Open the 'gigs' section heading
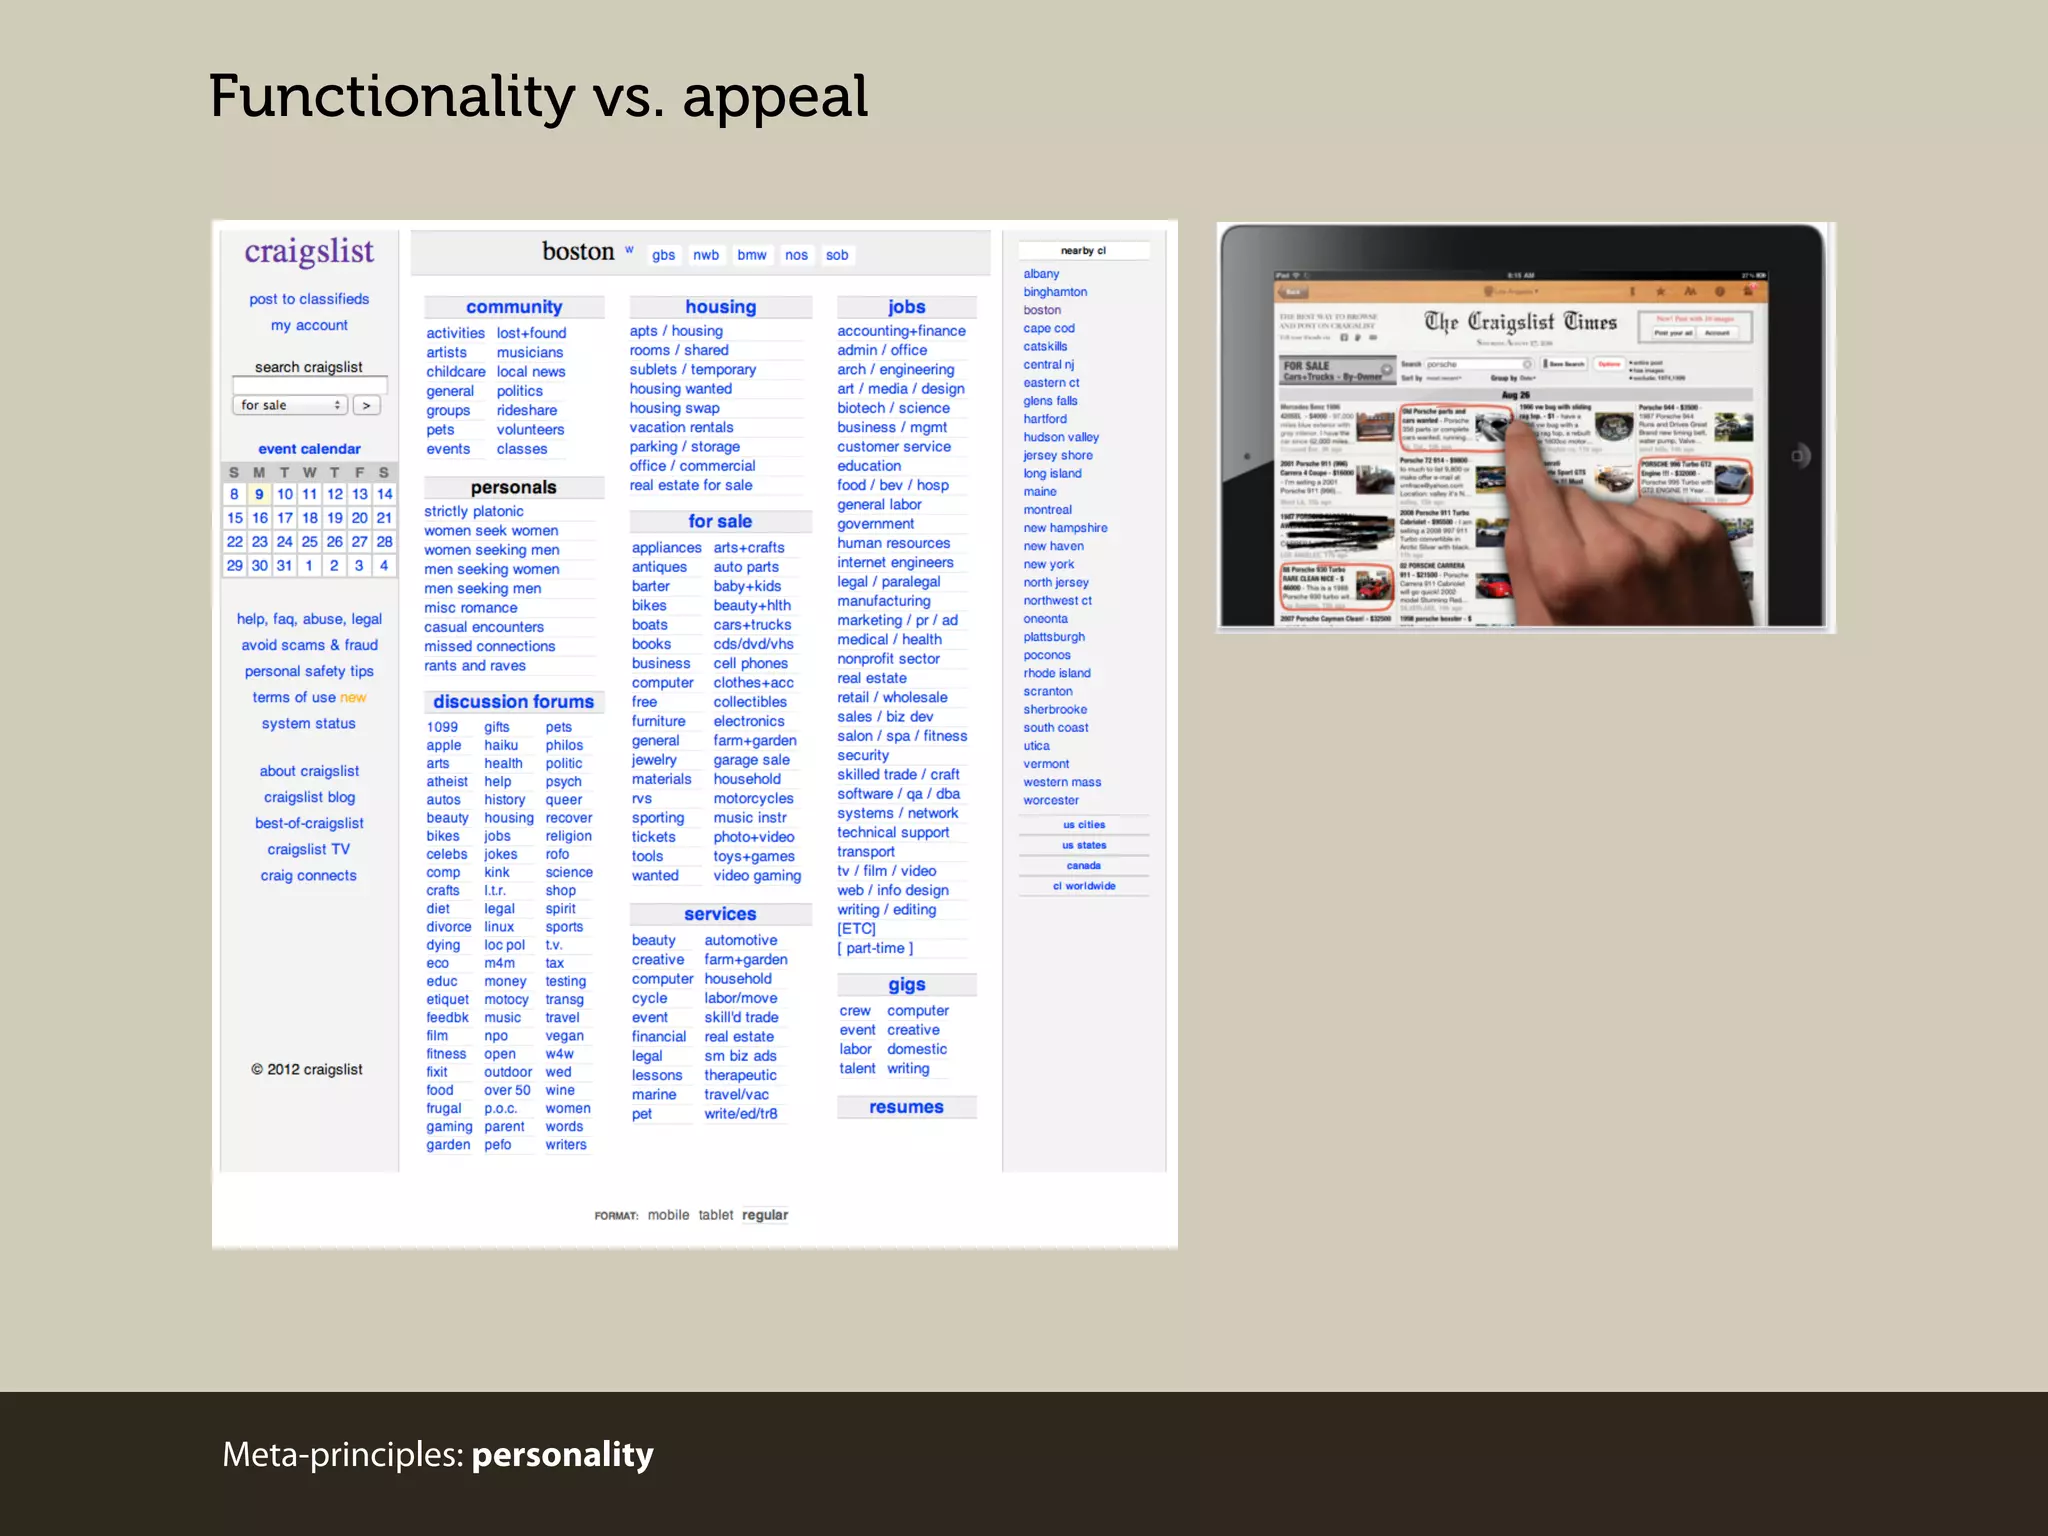 click(x=906, y=985)
